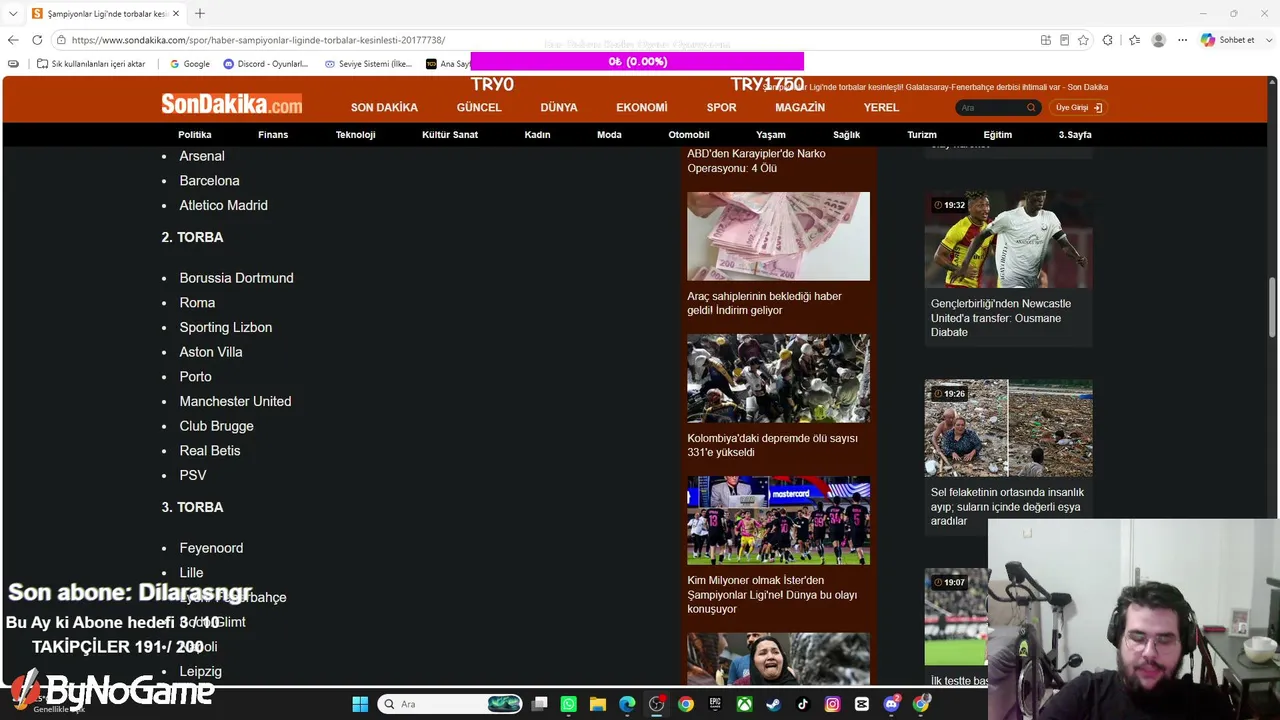Open Steam from the taskbar
The image size is (1280, 720).
[x=774, y=704]
